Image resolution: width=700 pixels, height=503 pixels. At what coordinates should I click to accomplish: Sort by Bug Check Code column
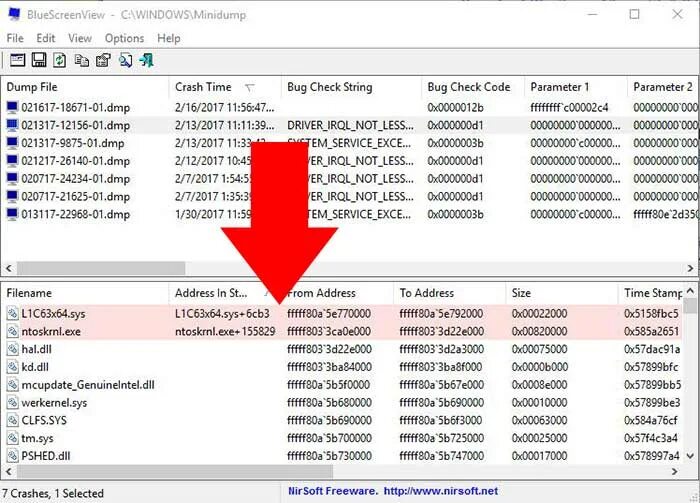tap(472, 87)
